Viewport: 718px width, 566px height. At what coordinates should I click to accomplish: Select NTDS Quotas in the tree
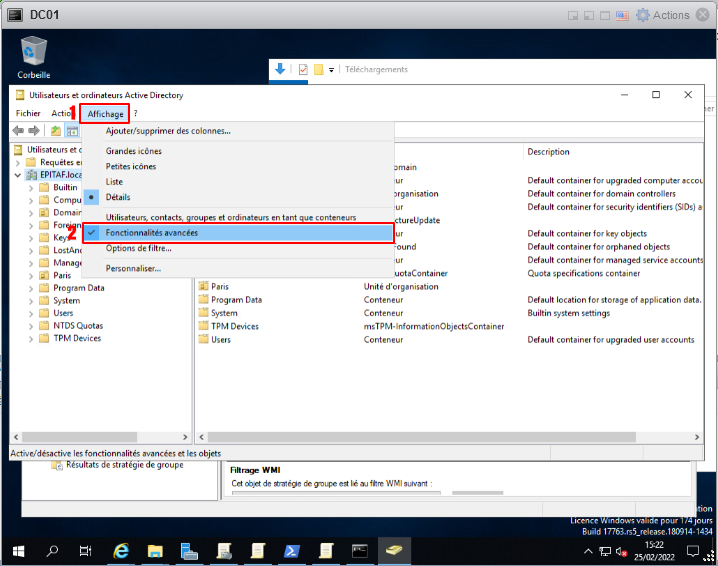coord(78,325)
